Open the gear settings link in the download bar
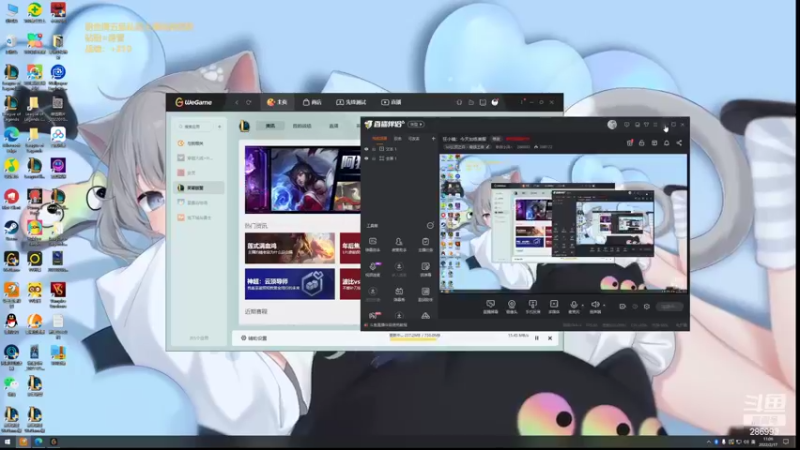This screenshot has height=450, width=800. (254, 338)
